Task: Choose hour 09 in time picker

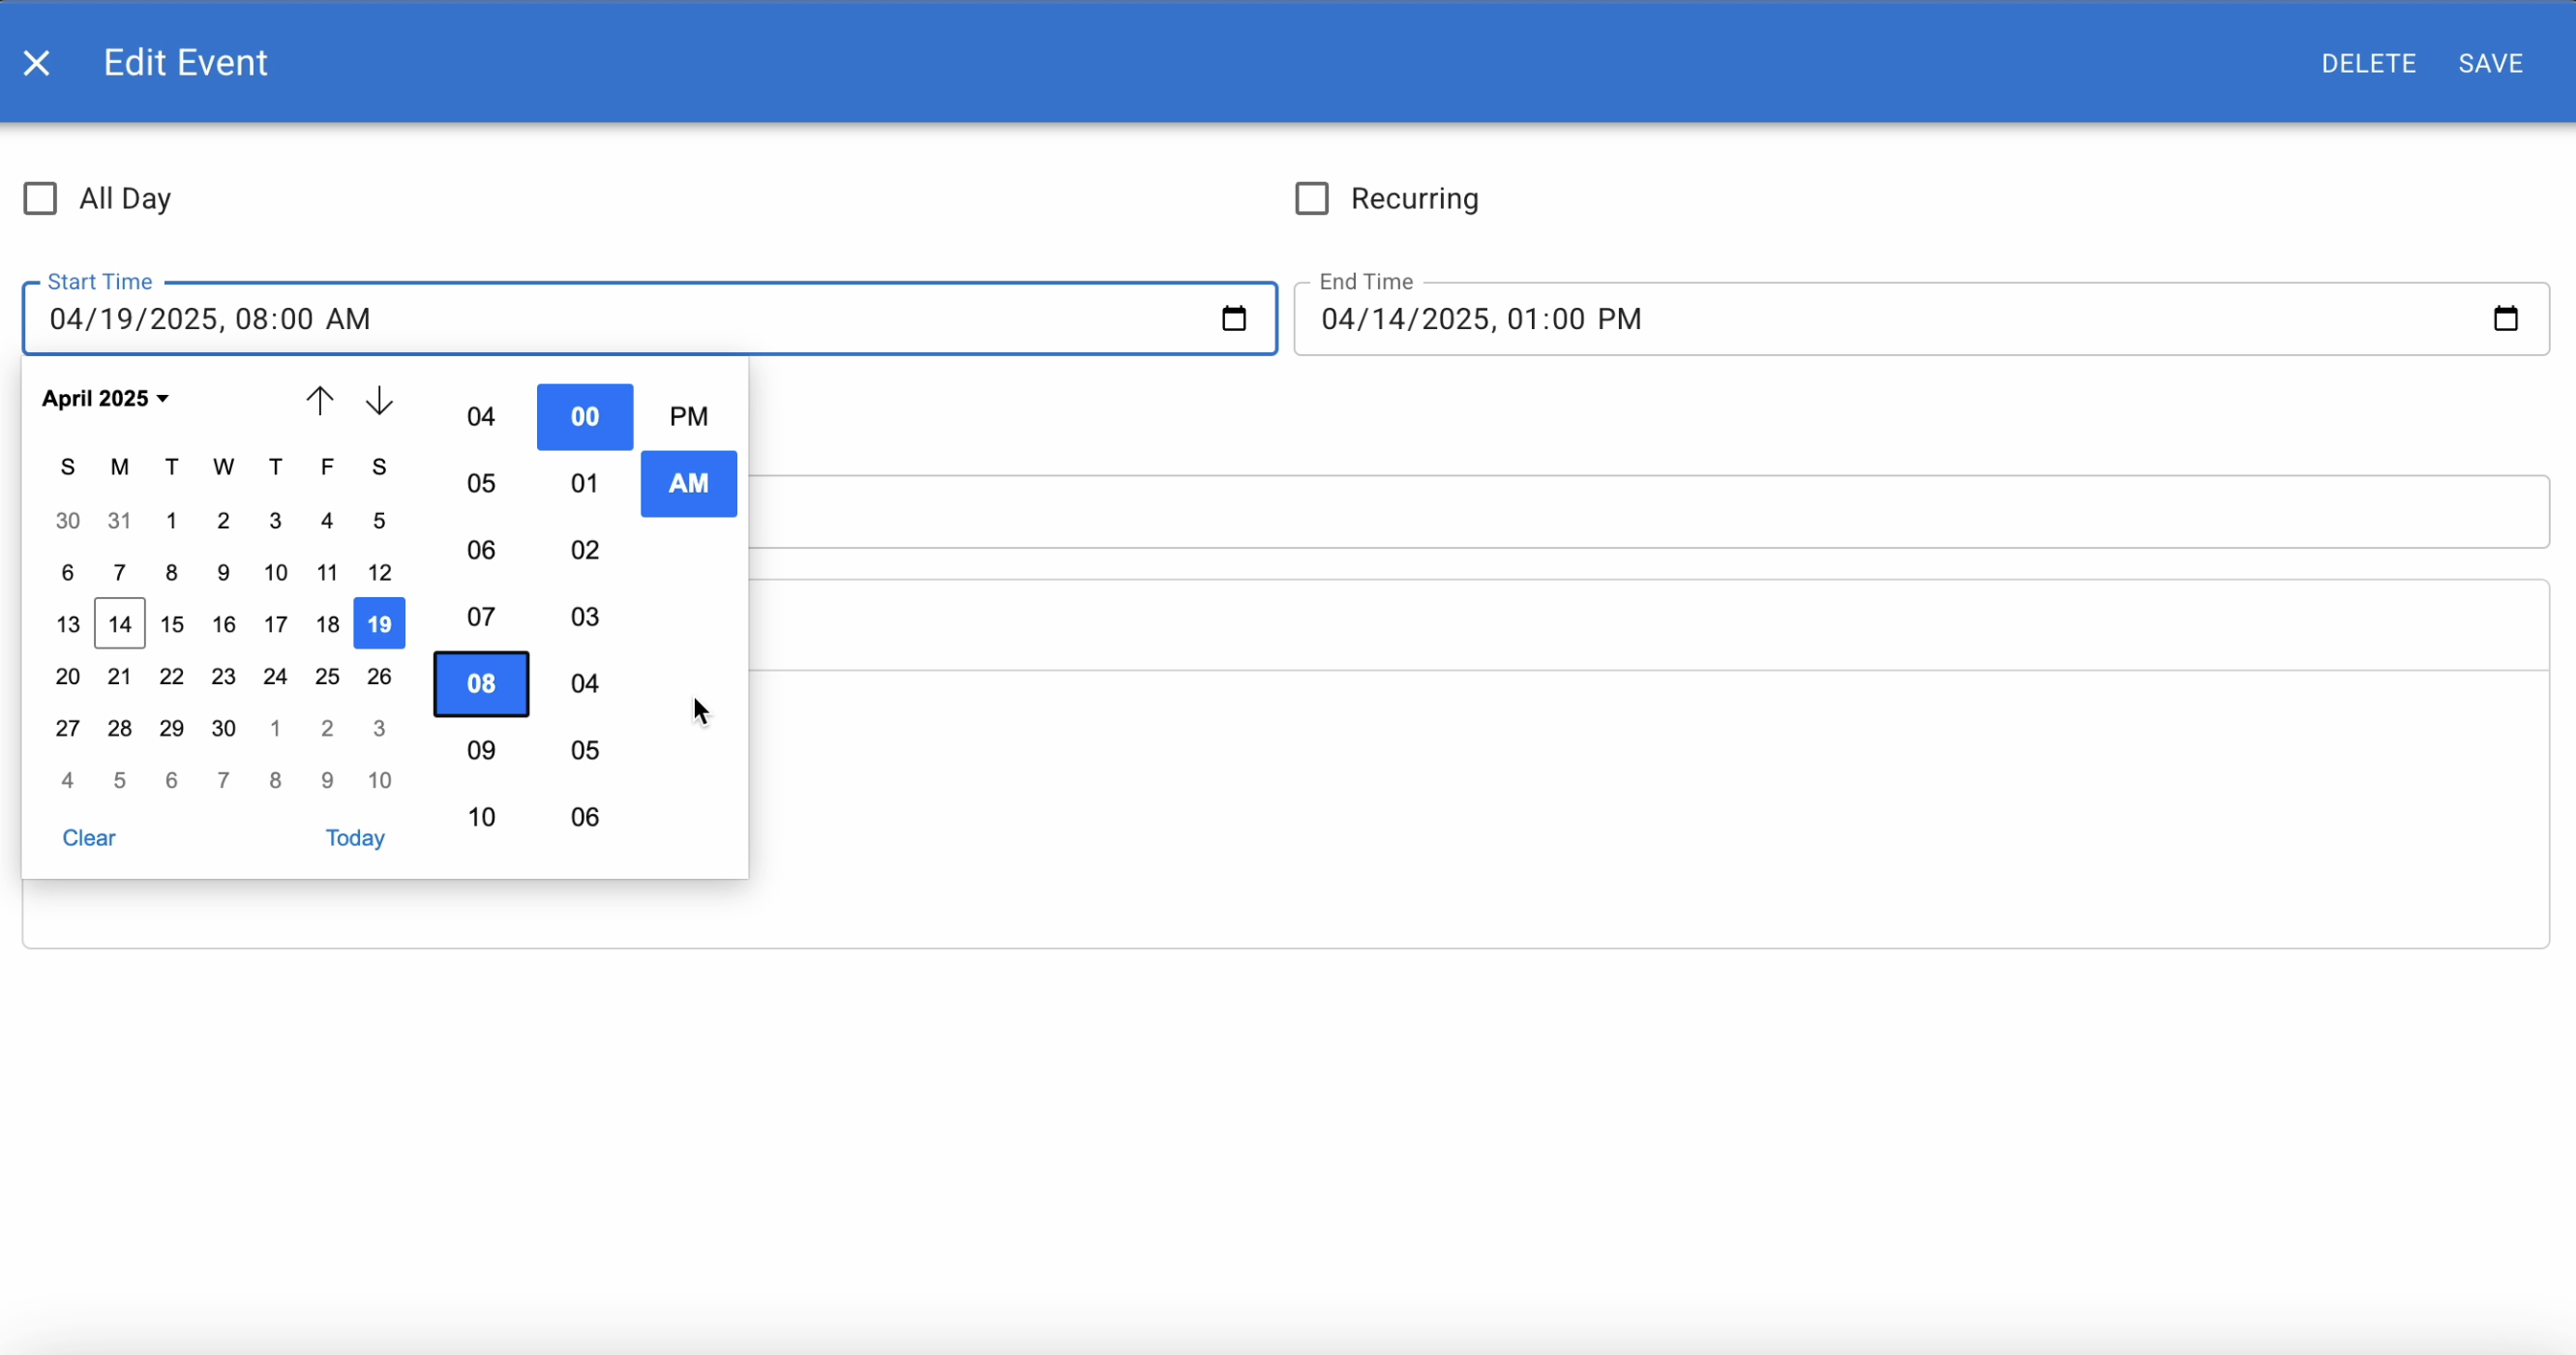Action: click(481, 751)
